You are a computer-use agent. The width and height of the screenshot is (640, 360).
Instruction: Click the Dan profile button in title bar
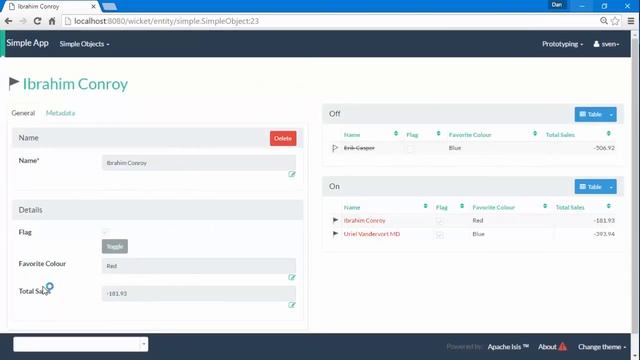click(557, 5)
